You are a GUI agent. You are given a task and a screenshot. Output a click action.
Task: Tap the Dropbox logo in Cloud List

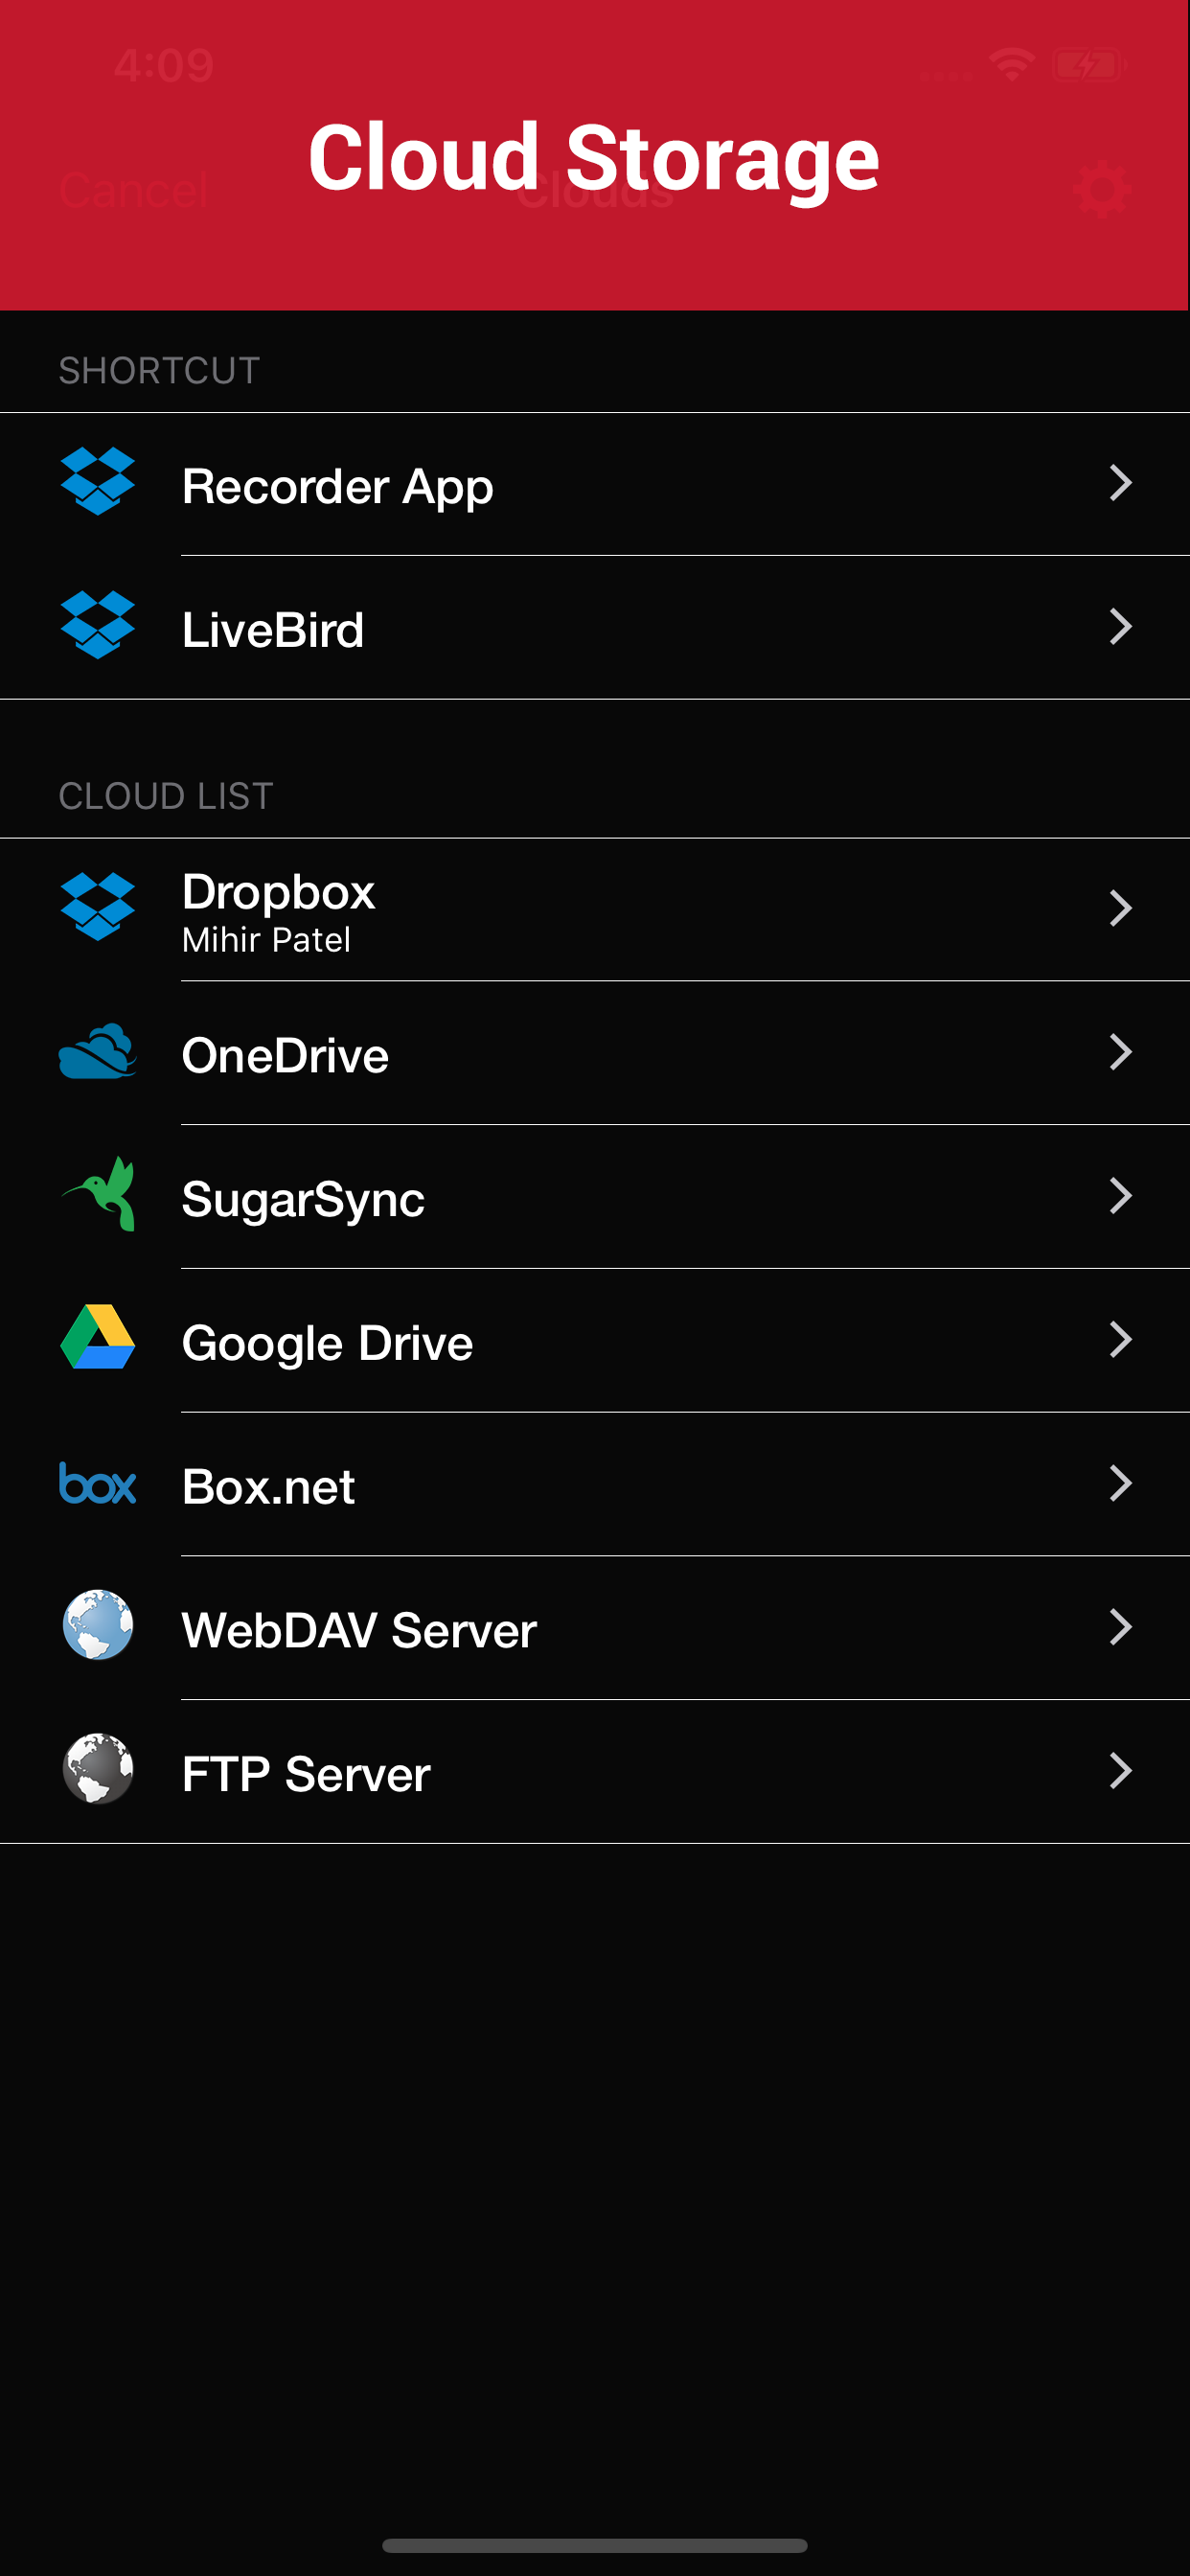[x=97, y=908]
